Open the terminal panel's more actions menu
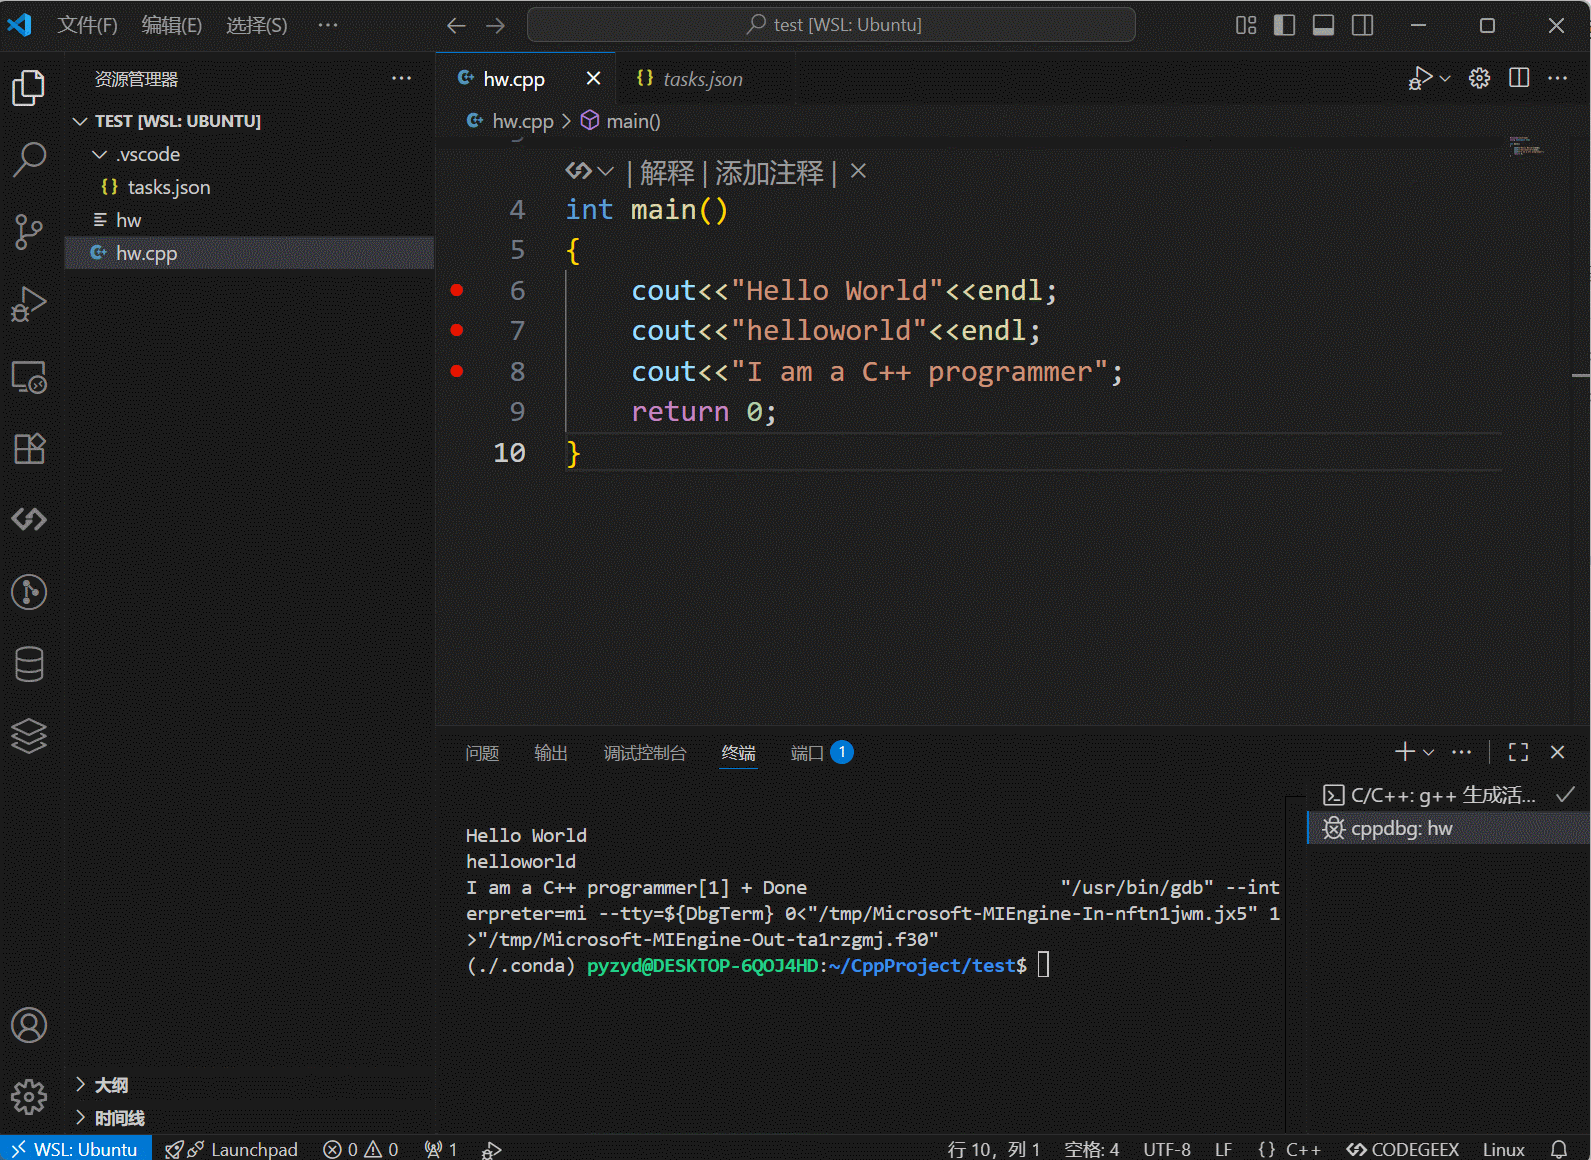 click(1462, 751)
